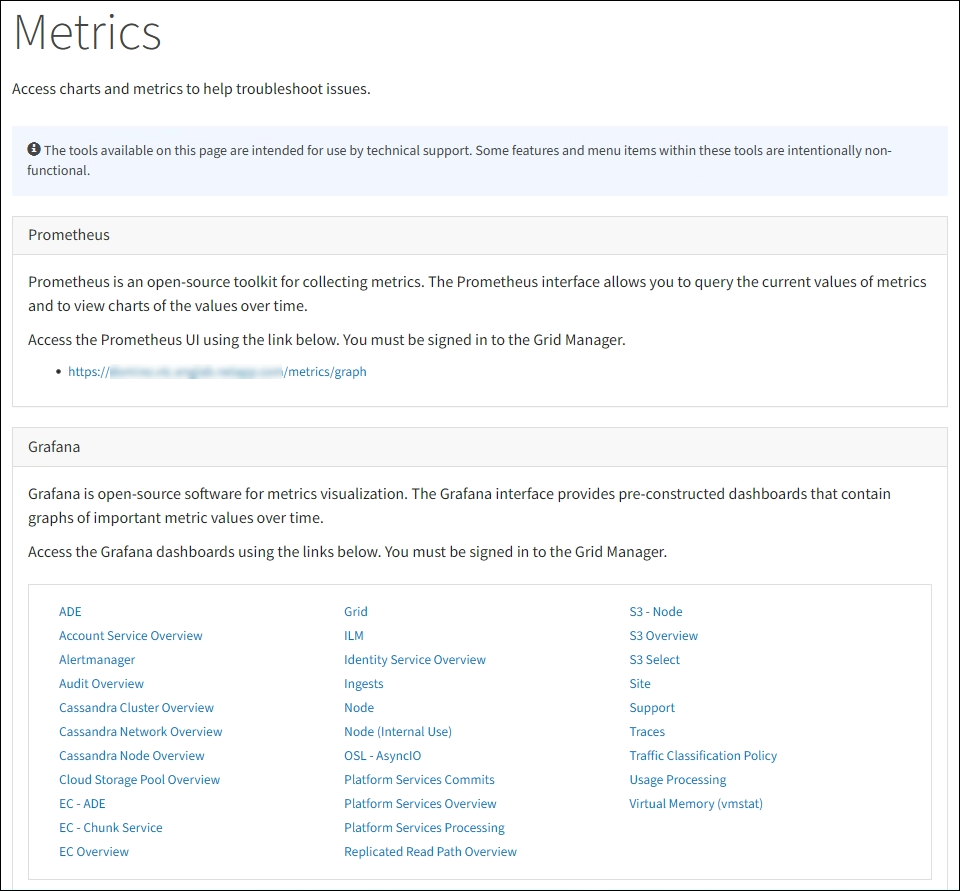Select the Traces dashboard link
Image resolution: width=960 pixels, height=891 pixels.
click(x=647, y=732)
